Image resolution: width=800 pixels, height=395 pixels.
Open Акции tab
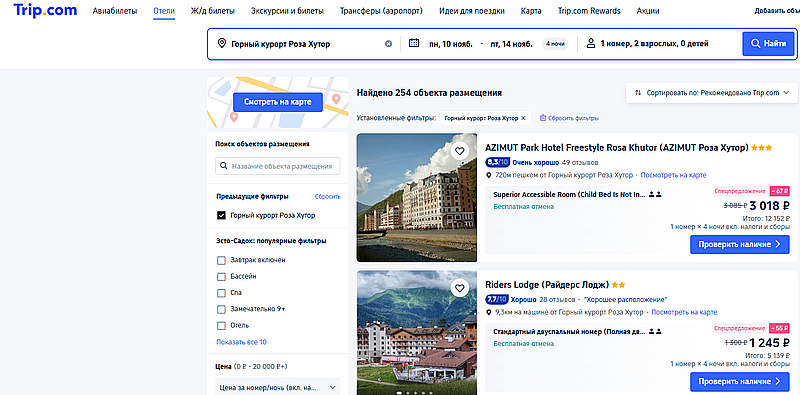click(648, 11)
